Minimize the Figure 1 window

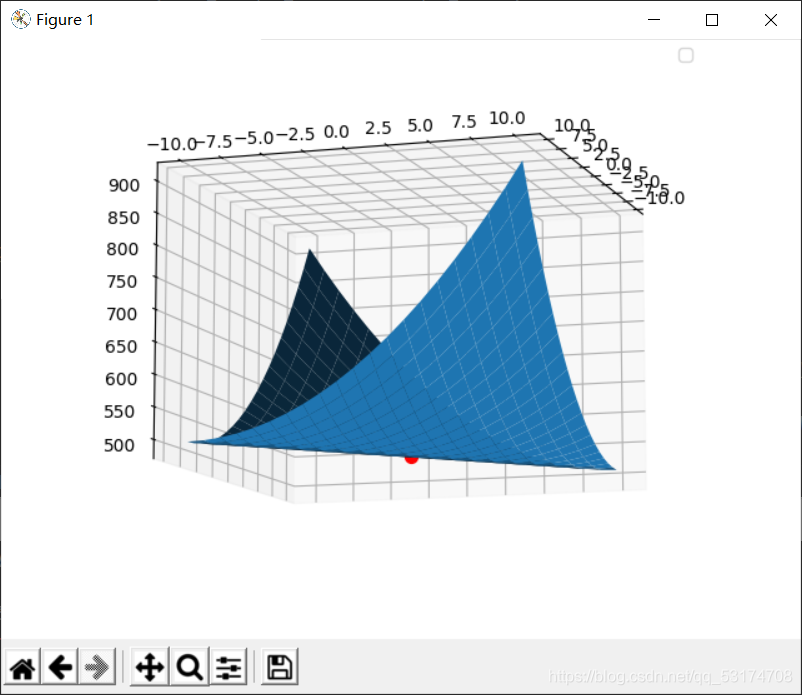pyautogui.click(x=654, y=19)
